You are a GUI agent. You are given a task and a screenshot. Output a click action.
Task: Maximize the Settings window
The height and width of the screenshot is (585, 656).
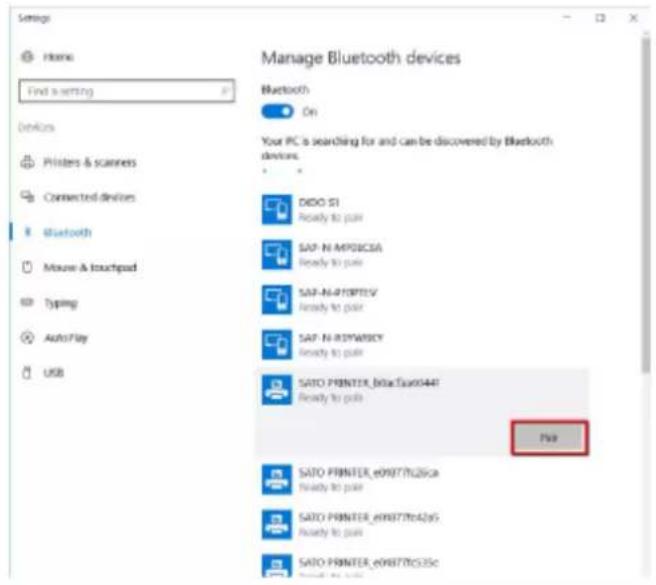[600, 18]
